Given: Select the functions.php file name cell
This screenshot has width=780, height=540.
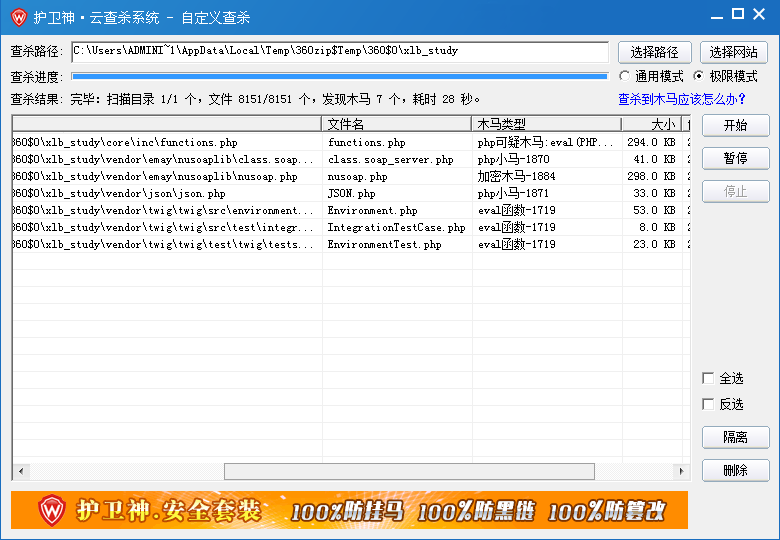Looking at the screenshot, I should pos(397,143).
